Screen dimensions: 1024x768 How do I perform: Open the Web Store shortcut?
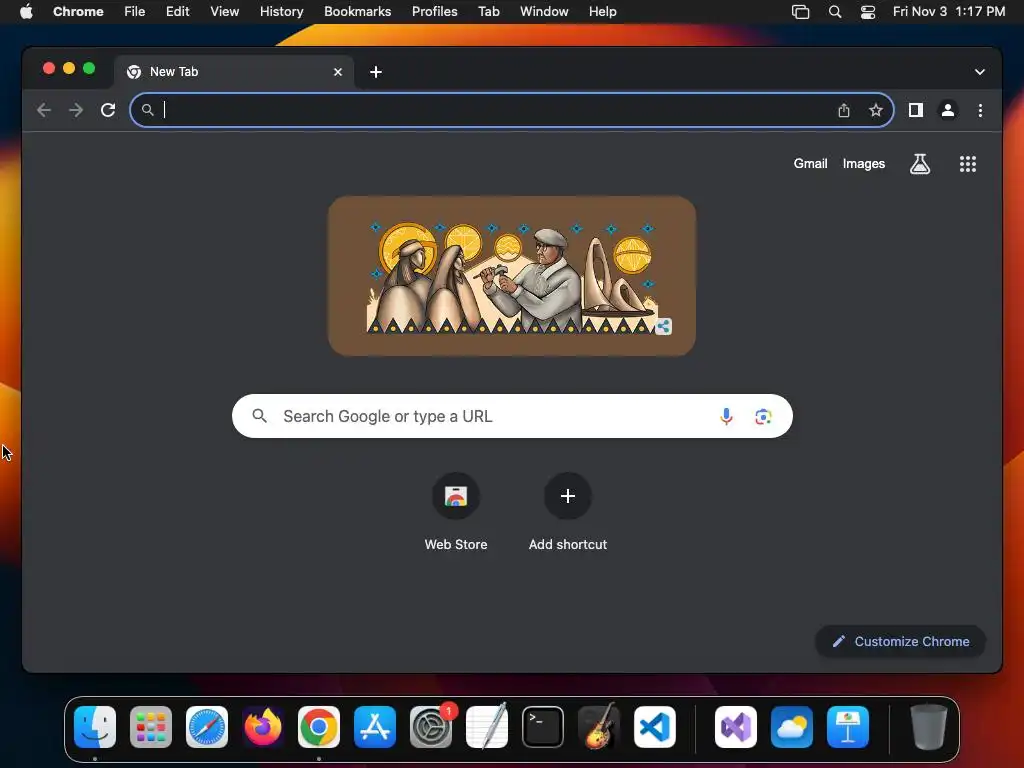456,513
